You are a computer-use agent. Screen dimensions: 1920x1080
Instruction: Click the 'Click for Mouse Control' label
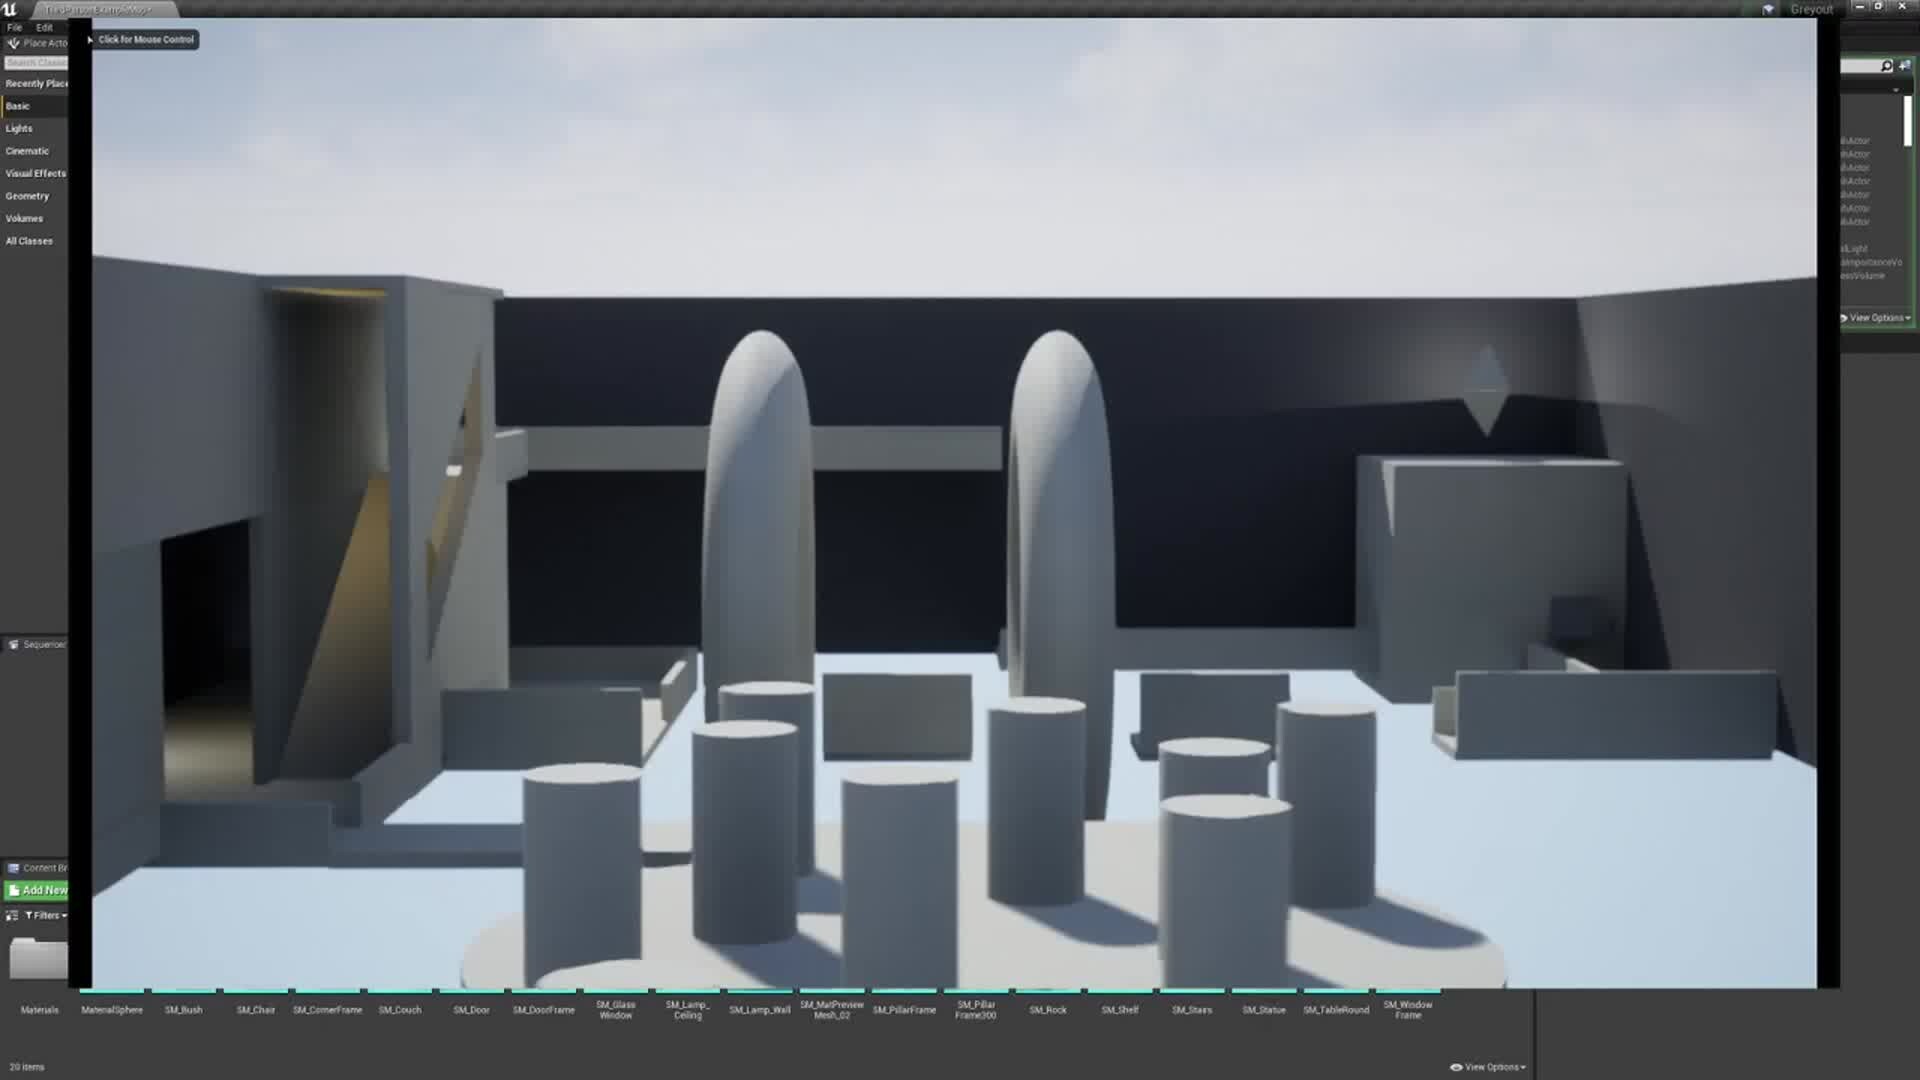pyautogui.click(x=146, y=40)
